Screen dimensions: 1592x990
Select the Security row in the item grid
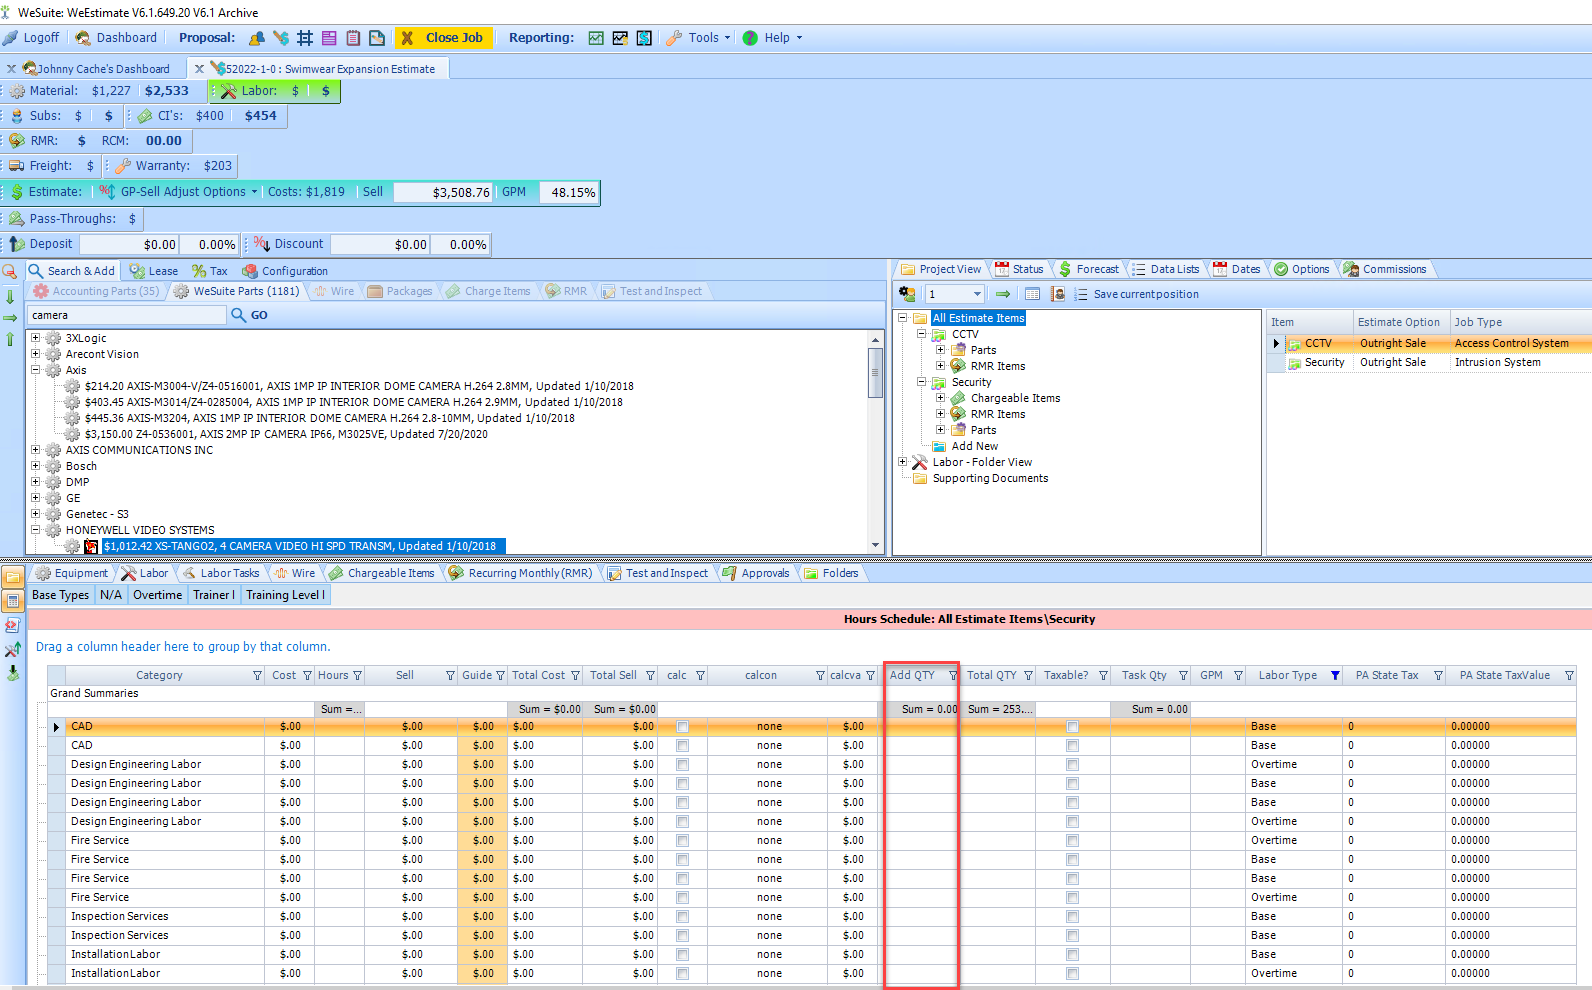coord(1429,363)
